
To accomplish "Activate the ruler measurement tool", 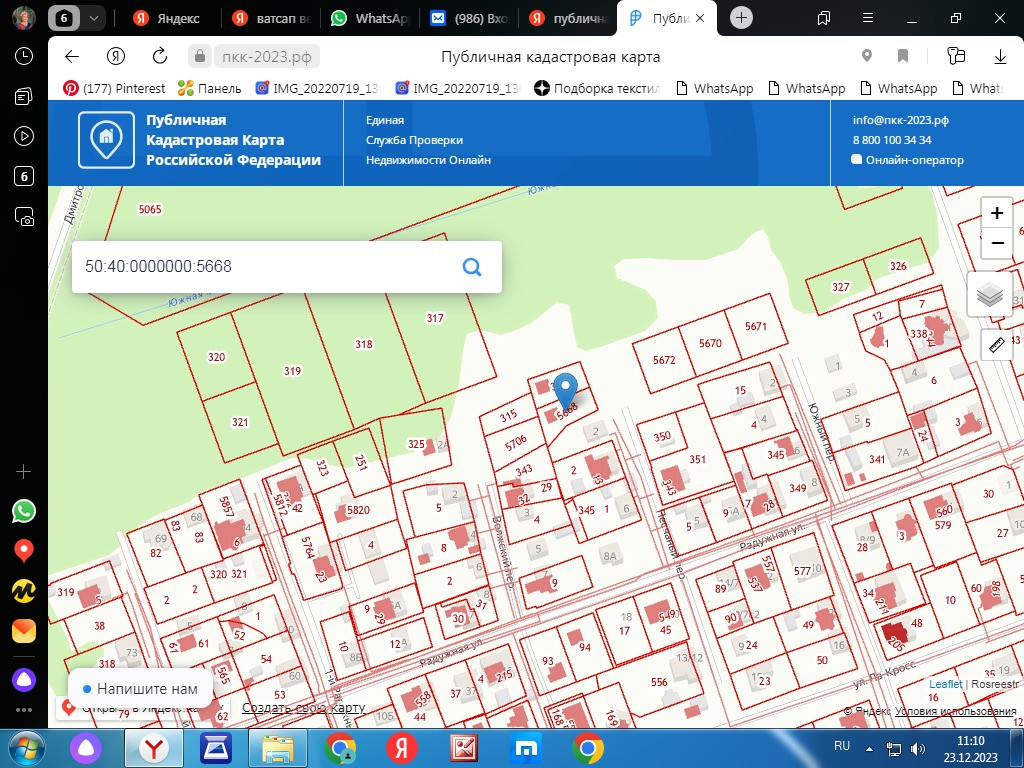I will click(x=996, y=344).
